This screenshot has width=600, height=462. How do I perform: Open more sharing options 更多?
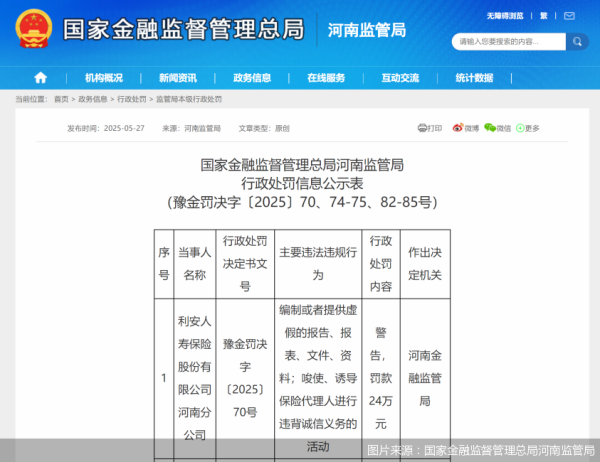(528, 128)
